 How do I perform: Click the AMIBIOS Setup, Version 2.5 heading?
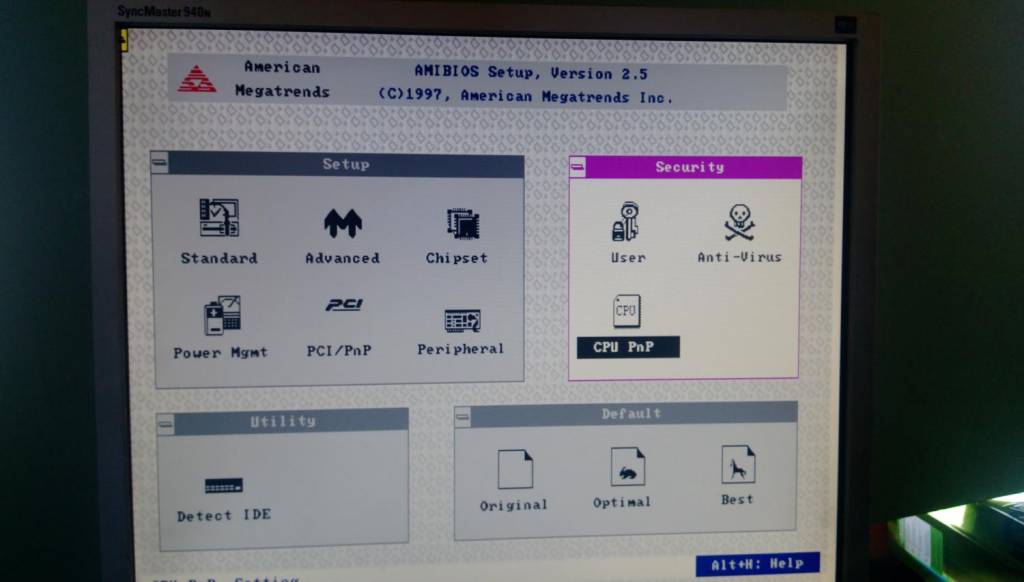(x=531, y=73)
